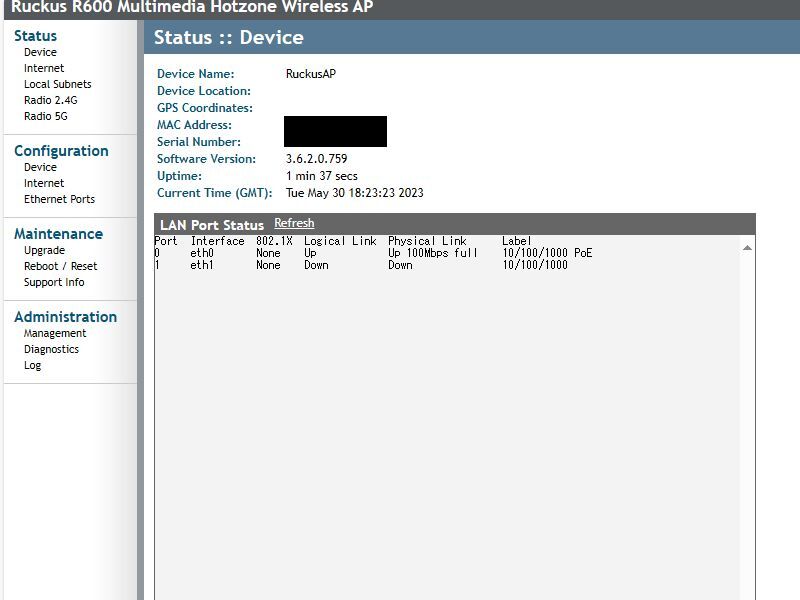Screen dimensions: 800x600
Task: Click the Ruckus R600 page title bar text
Action: pyautogui.click(x=192, y=7)
